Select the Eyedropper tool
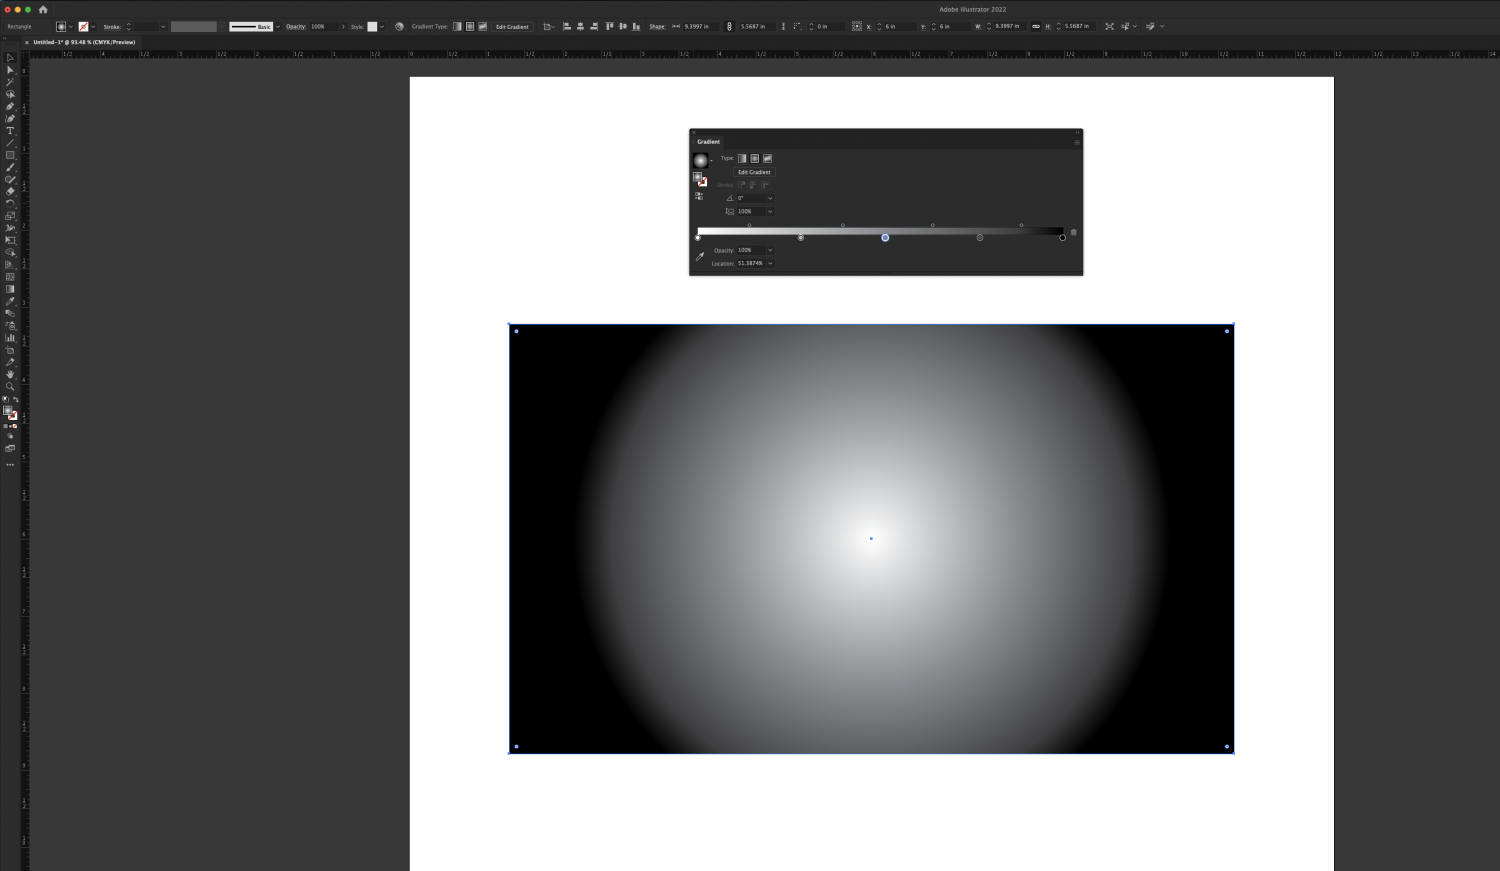1500x871 pixels. [x=10, y=301]
